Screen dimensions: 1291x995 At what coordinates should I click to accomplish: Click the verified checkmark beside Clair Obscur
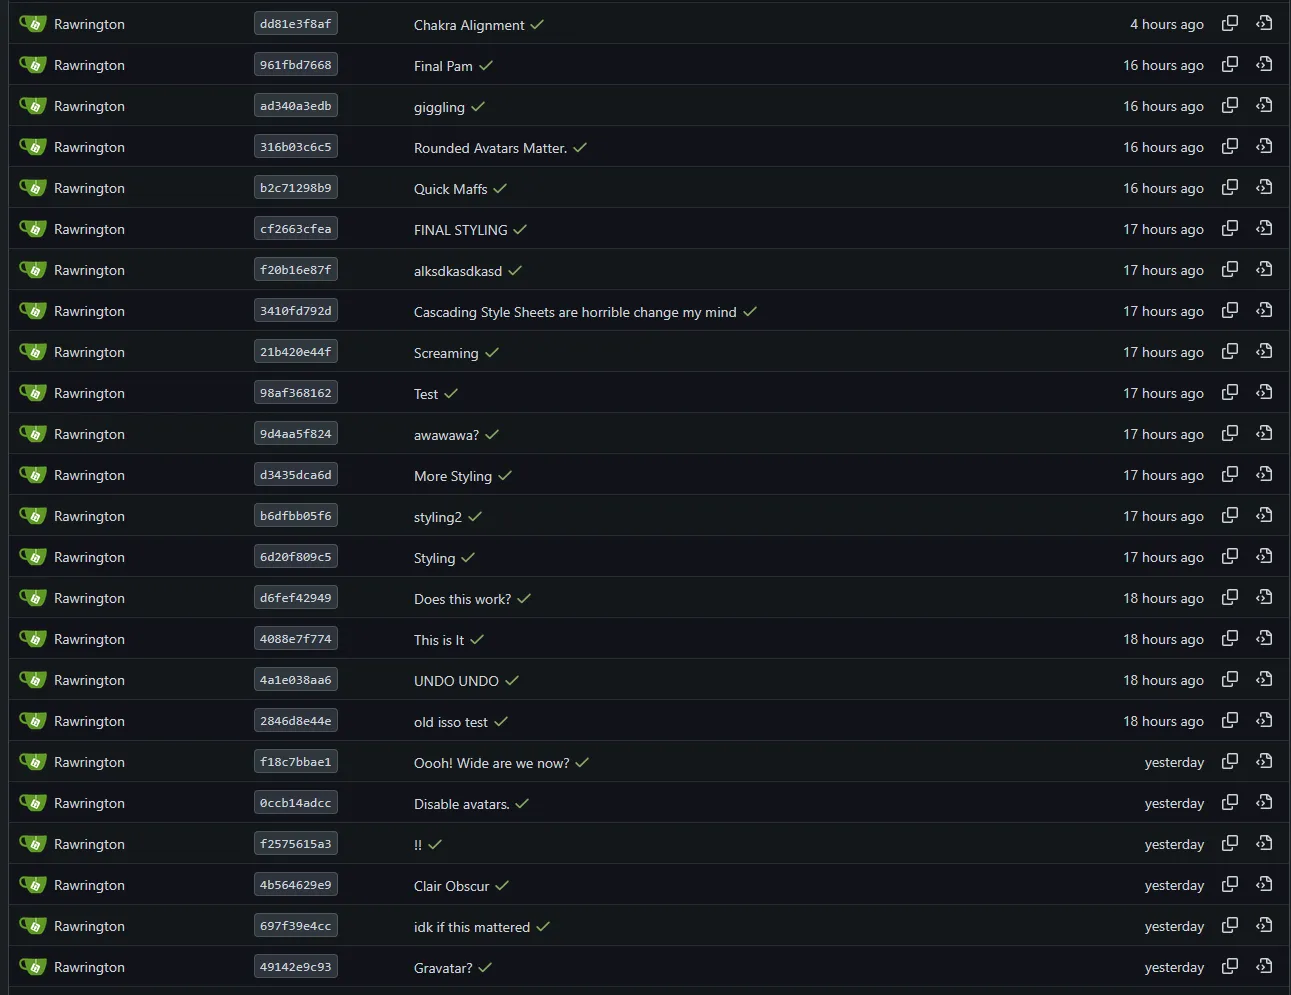coord(502,885)
